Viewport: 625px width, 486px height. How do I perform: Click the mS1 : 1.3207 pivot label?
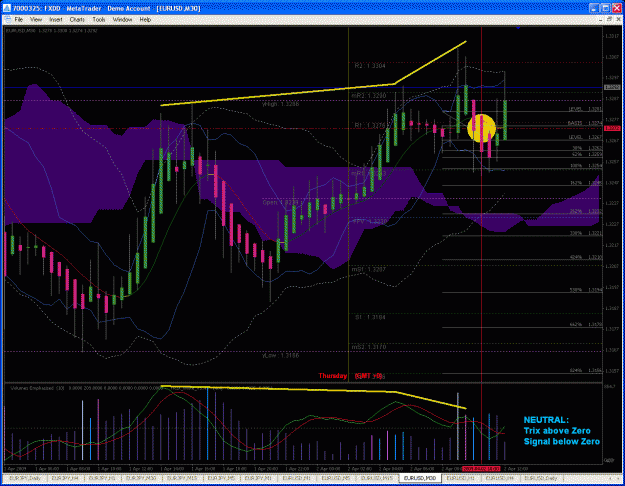pos(369,270)
